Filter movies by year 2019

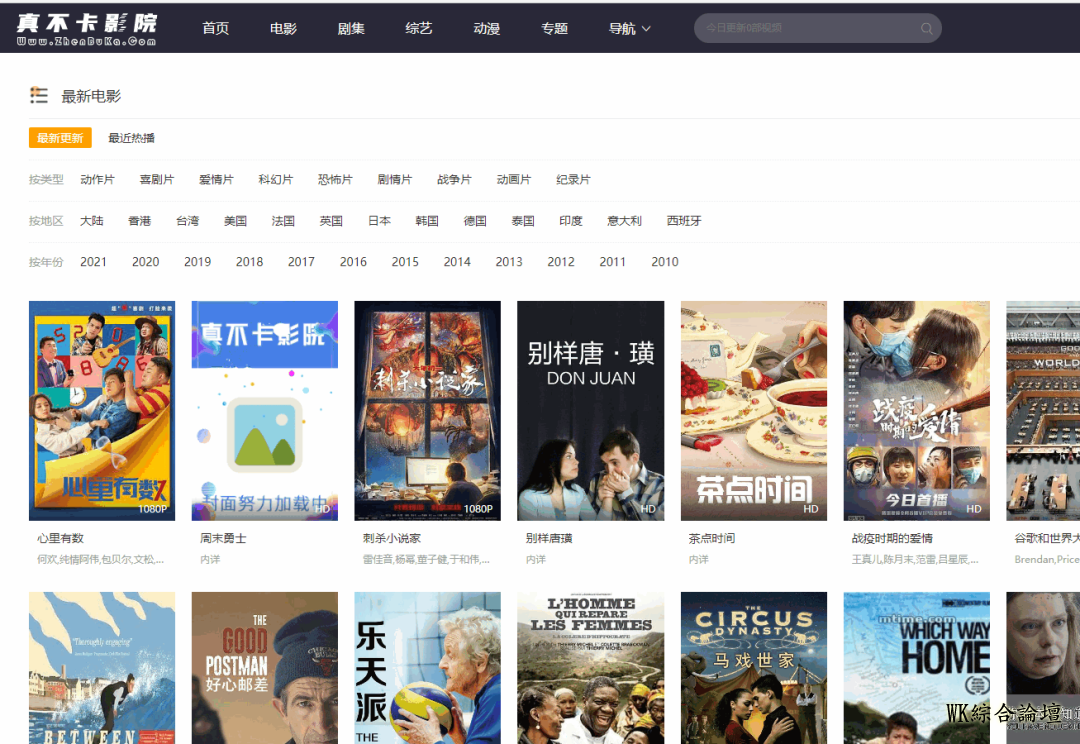(x=198, y=262)
